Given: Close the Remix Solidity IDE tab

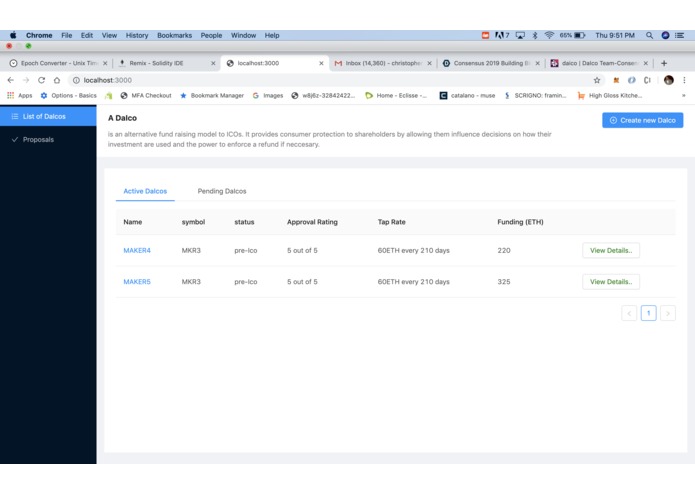Looking at the screenshot, I should pyautogui.click(x=213, y=63).
